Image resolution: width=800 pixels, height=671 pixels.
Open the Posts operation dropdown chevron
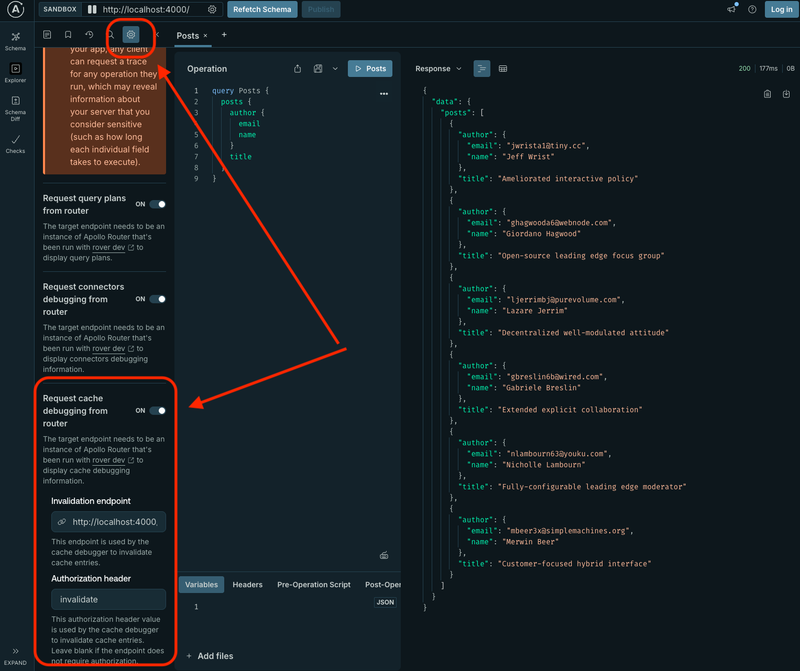point(335,68)
